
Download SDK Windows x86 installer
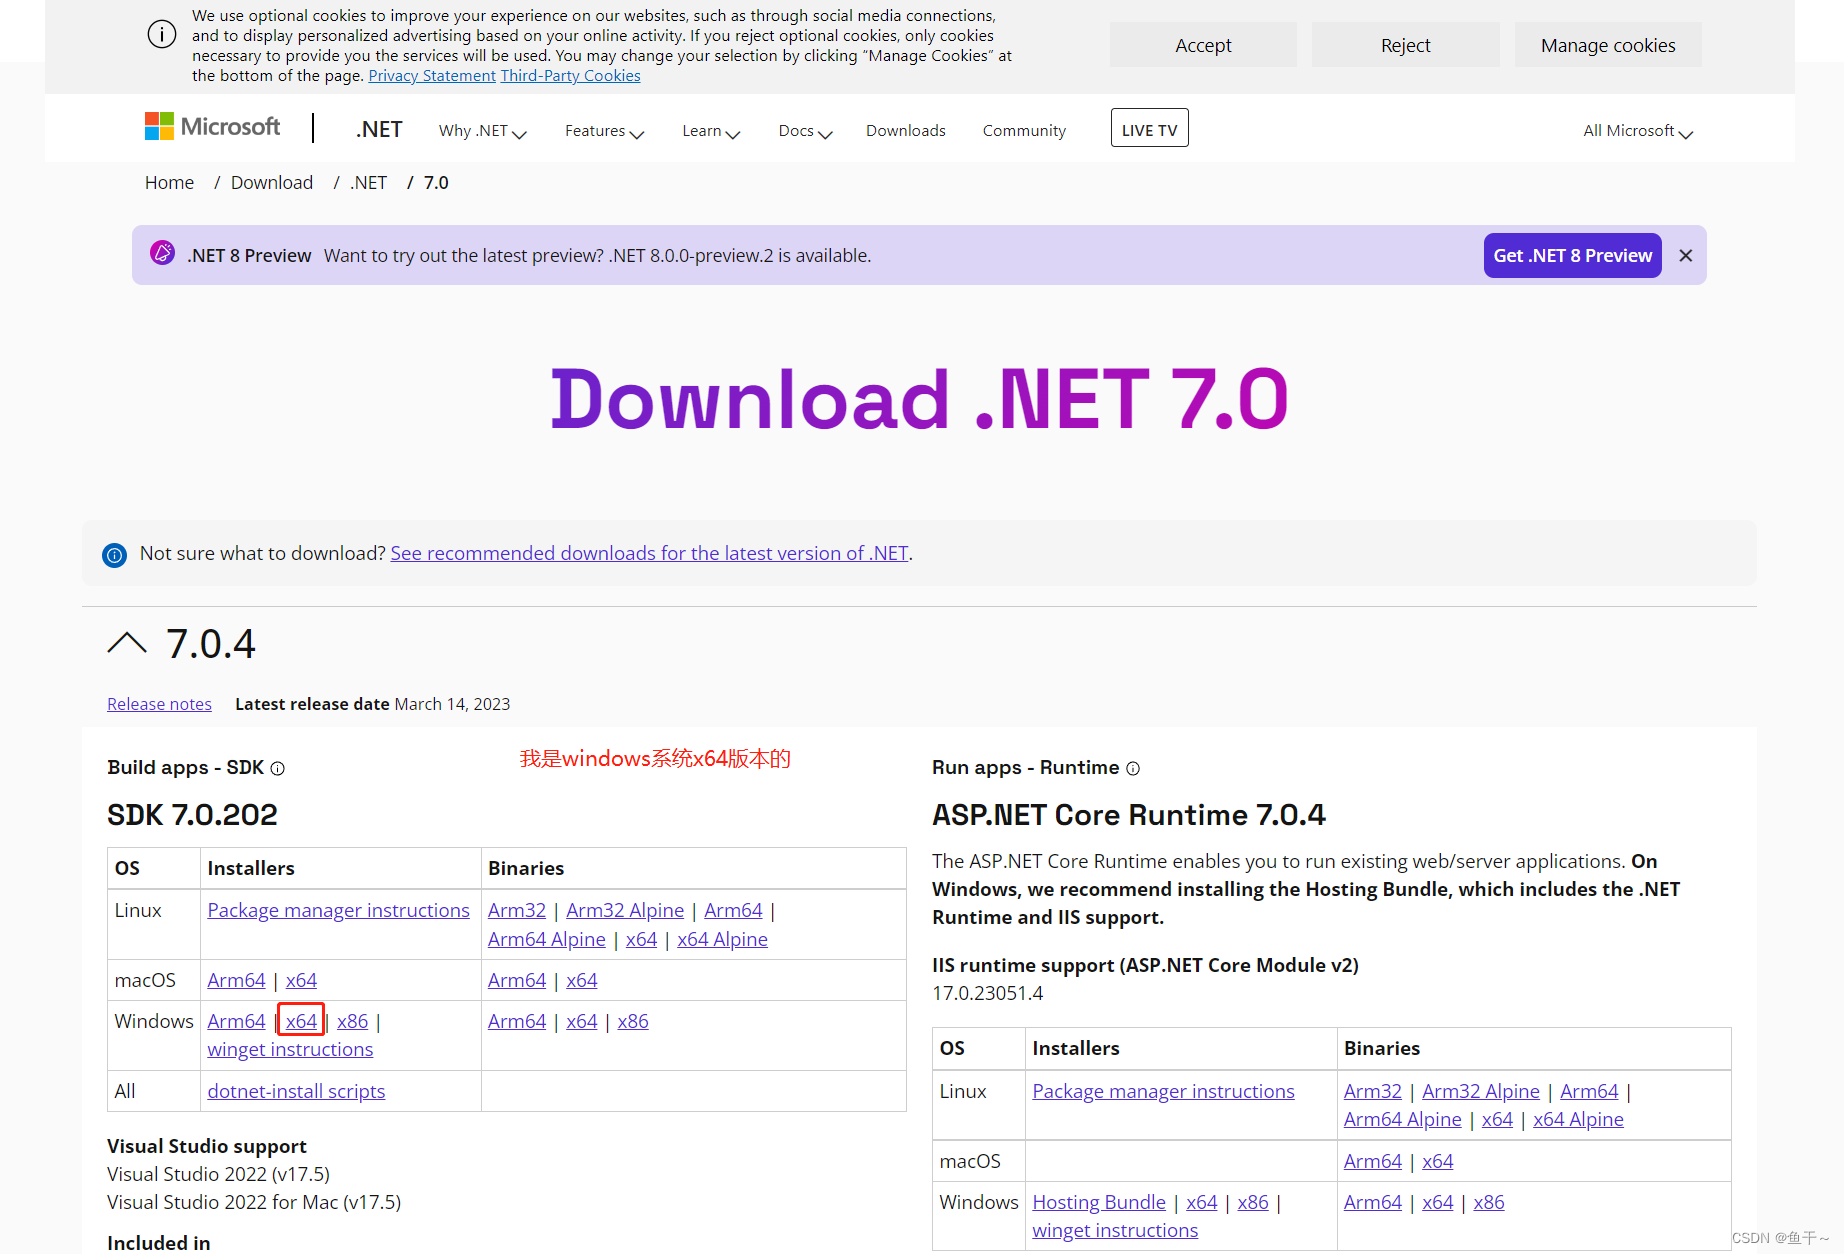click(352, 1021)
